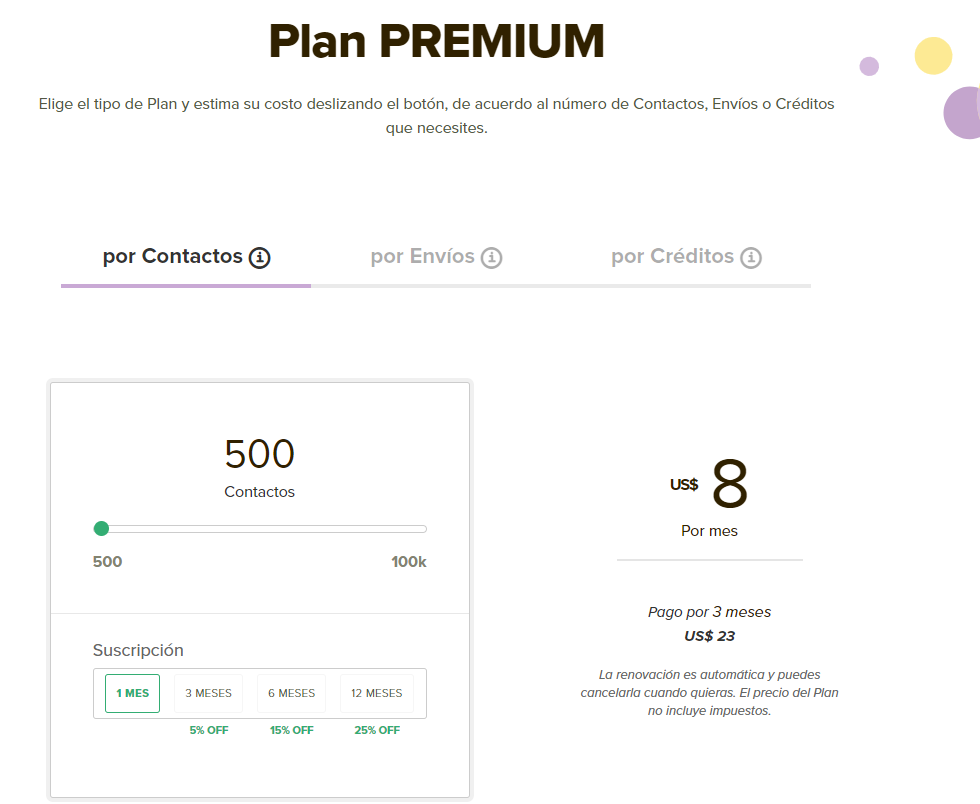Click the Pago por 3 meses text
This screenshot has height=804, width=980.
(x=709, y=612)
